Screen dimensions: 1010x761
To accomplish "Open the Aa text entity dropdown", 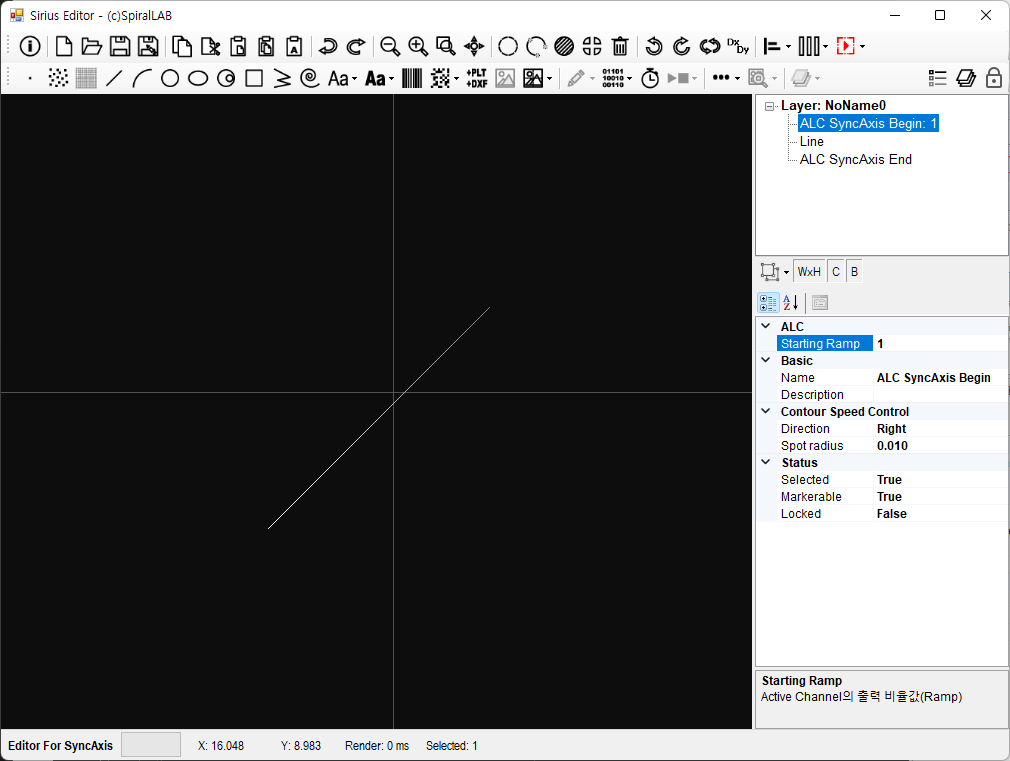I will pos(354,79).
